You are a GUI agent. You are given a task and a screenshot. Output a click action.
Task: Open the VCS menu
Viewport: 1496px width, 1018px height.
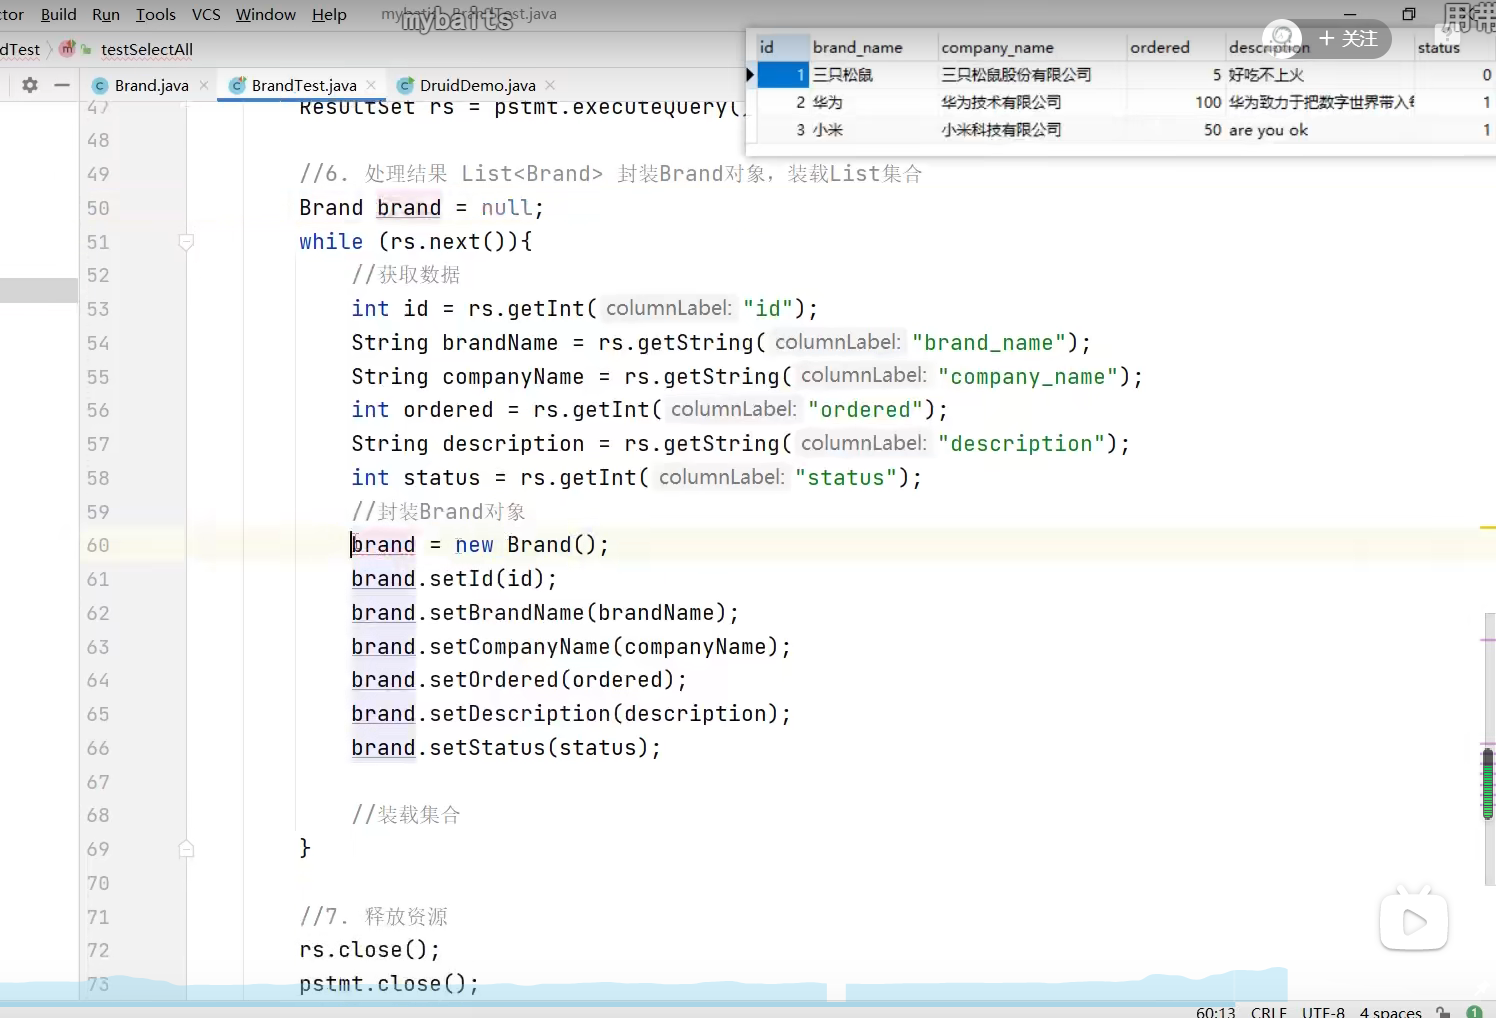pos(206,14)
